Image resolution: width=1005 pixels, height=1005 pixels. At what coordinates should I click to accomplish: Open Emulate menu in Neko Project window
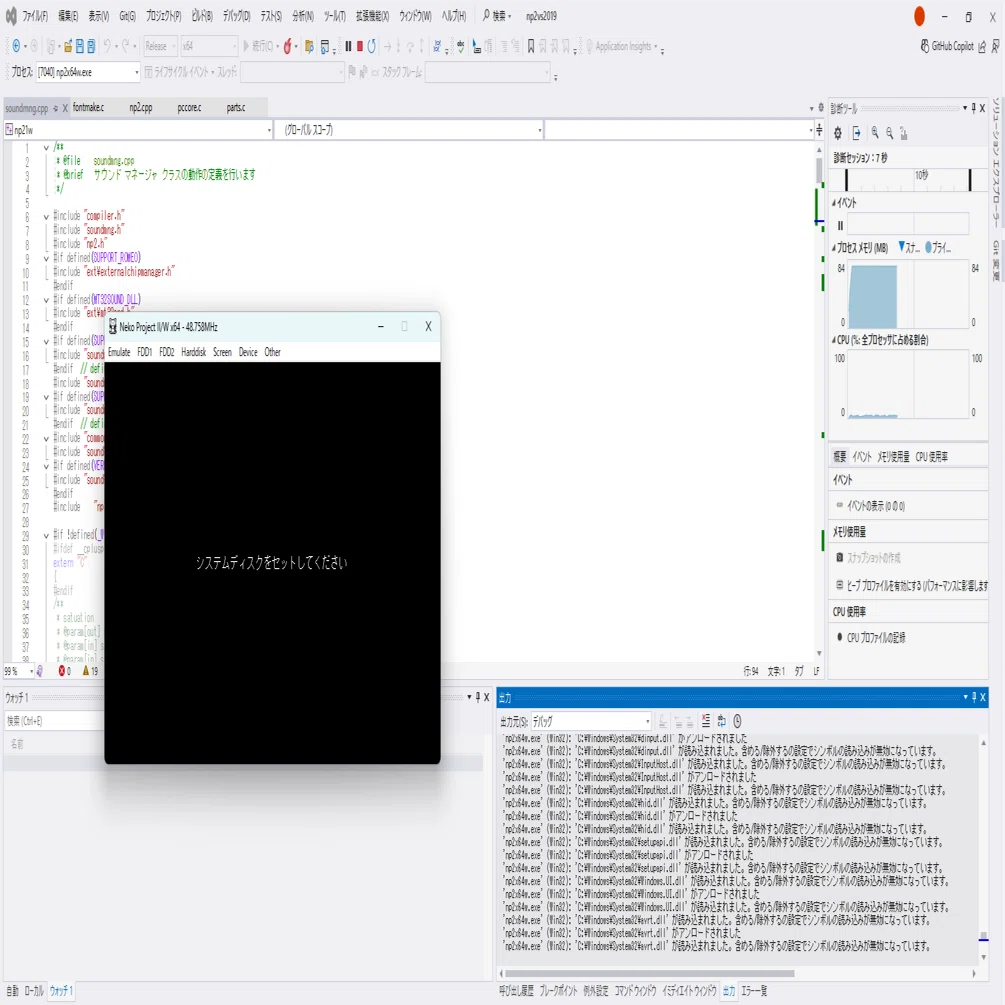pos(119,352)
